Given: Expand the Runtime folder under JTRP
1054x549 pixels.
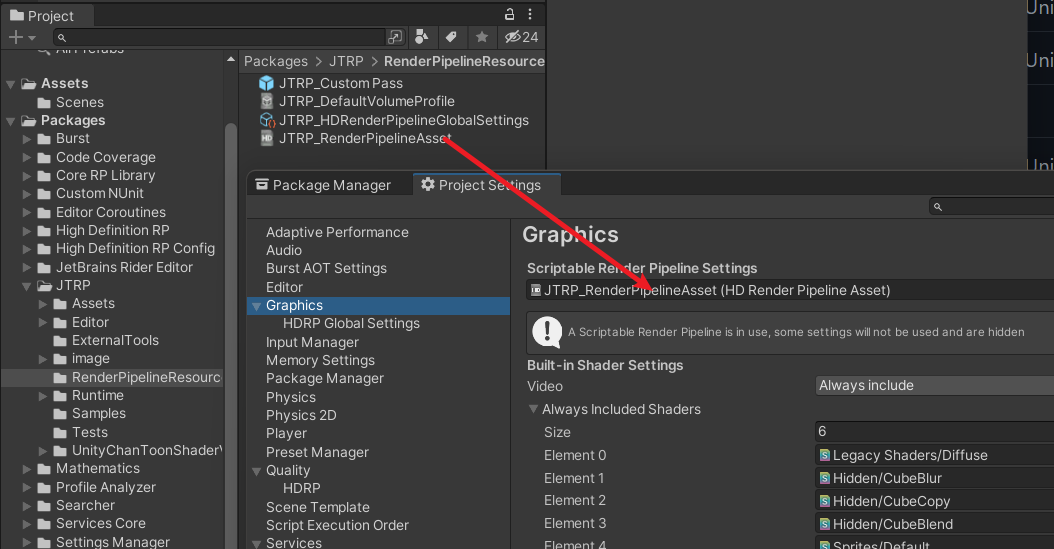Looking at the screenshot, I should [x=43, y=396].
